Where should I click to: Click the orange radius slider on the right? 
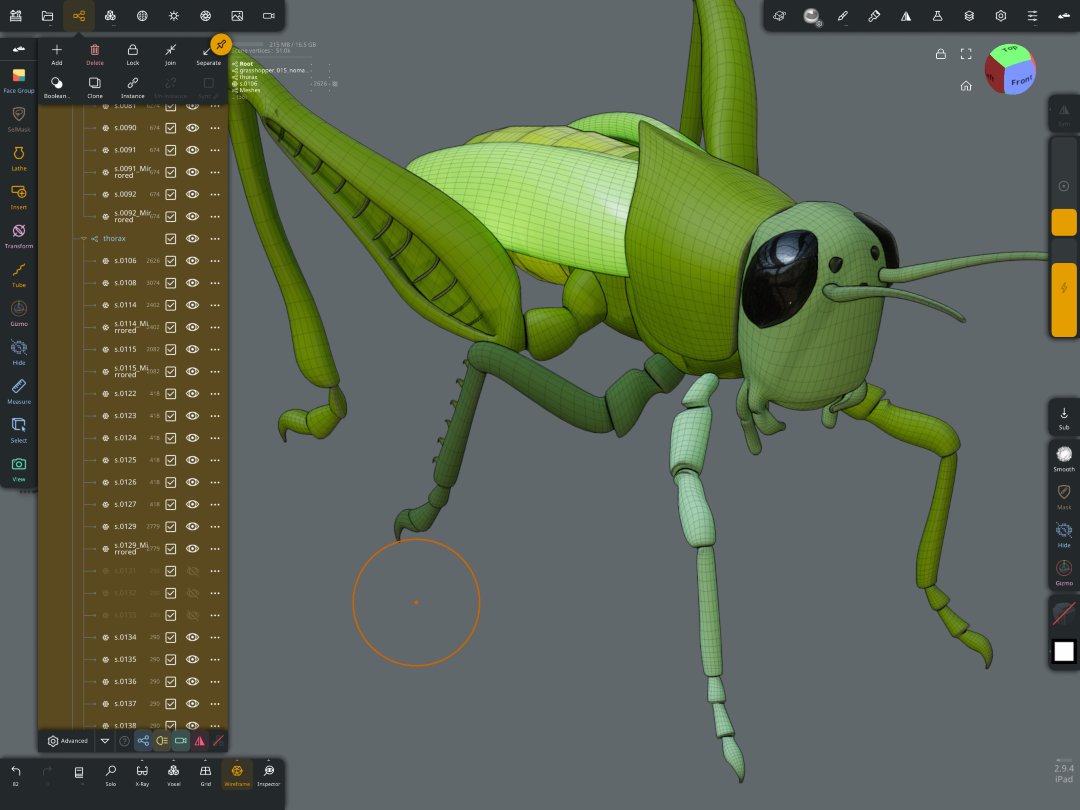point(1063,222)
